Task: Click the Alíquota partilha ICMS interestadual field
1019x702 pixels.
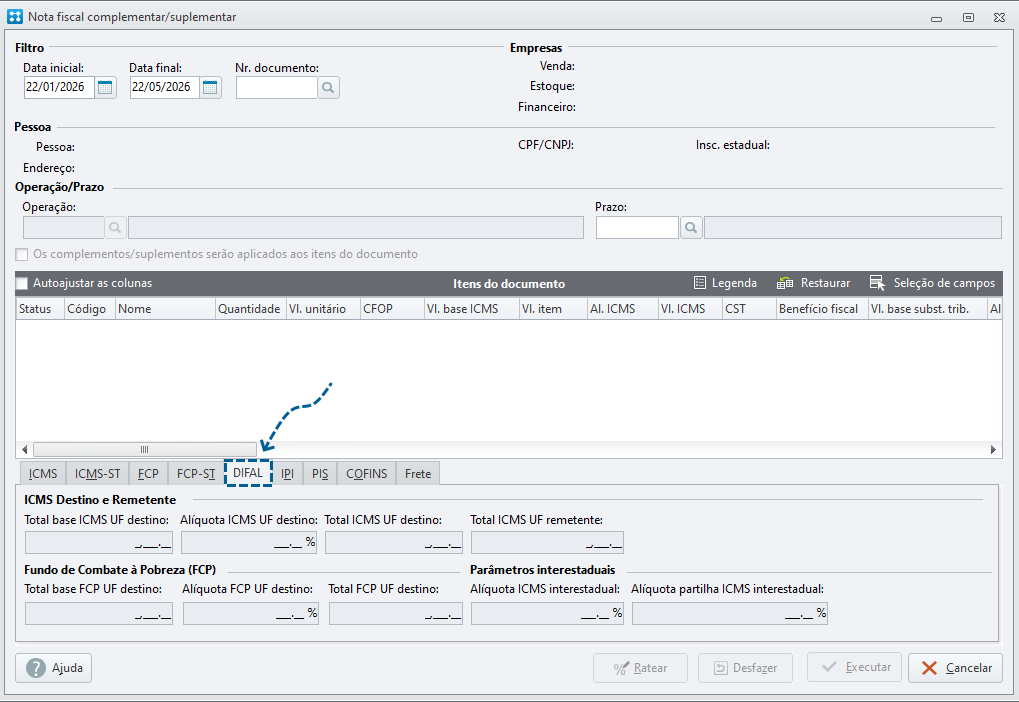Action: [x=730, y=613]
